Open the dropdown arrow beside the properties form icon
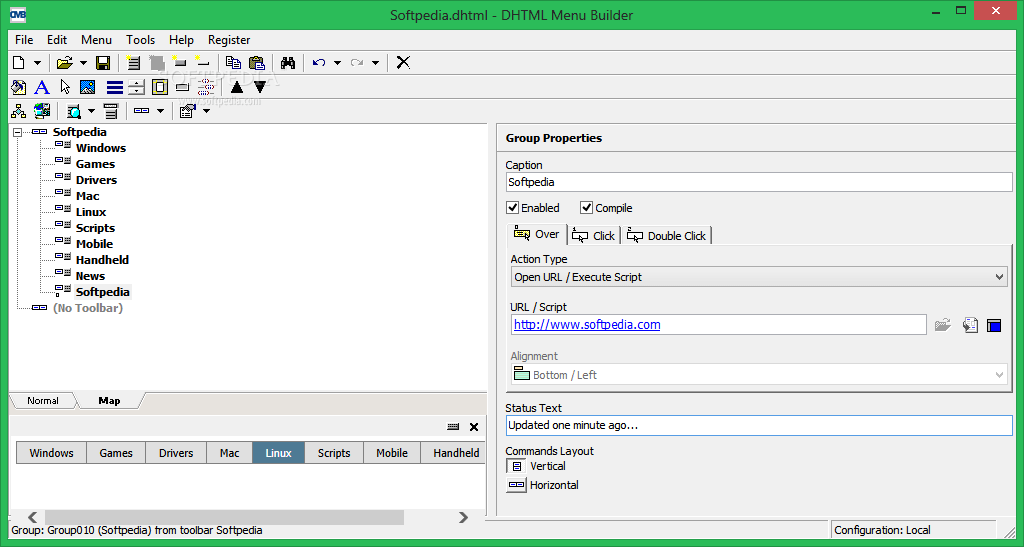The image size is (1024, 547). point(206,111)
